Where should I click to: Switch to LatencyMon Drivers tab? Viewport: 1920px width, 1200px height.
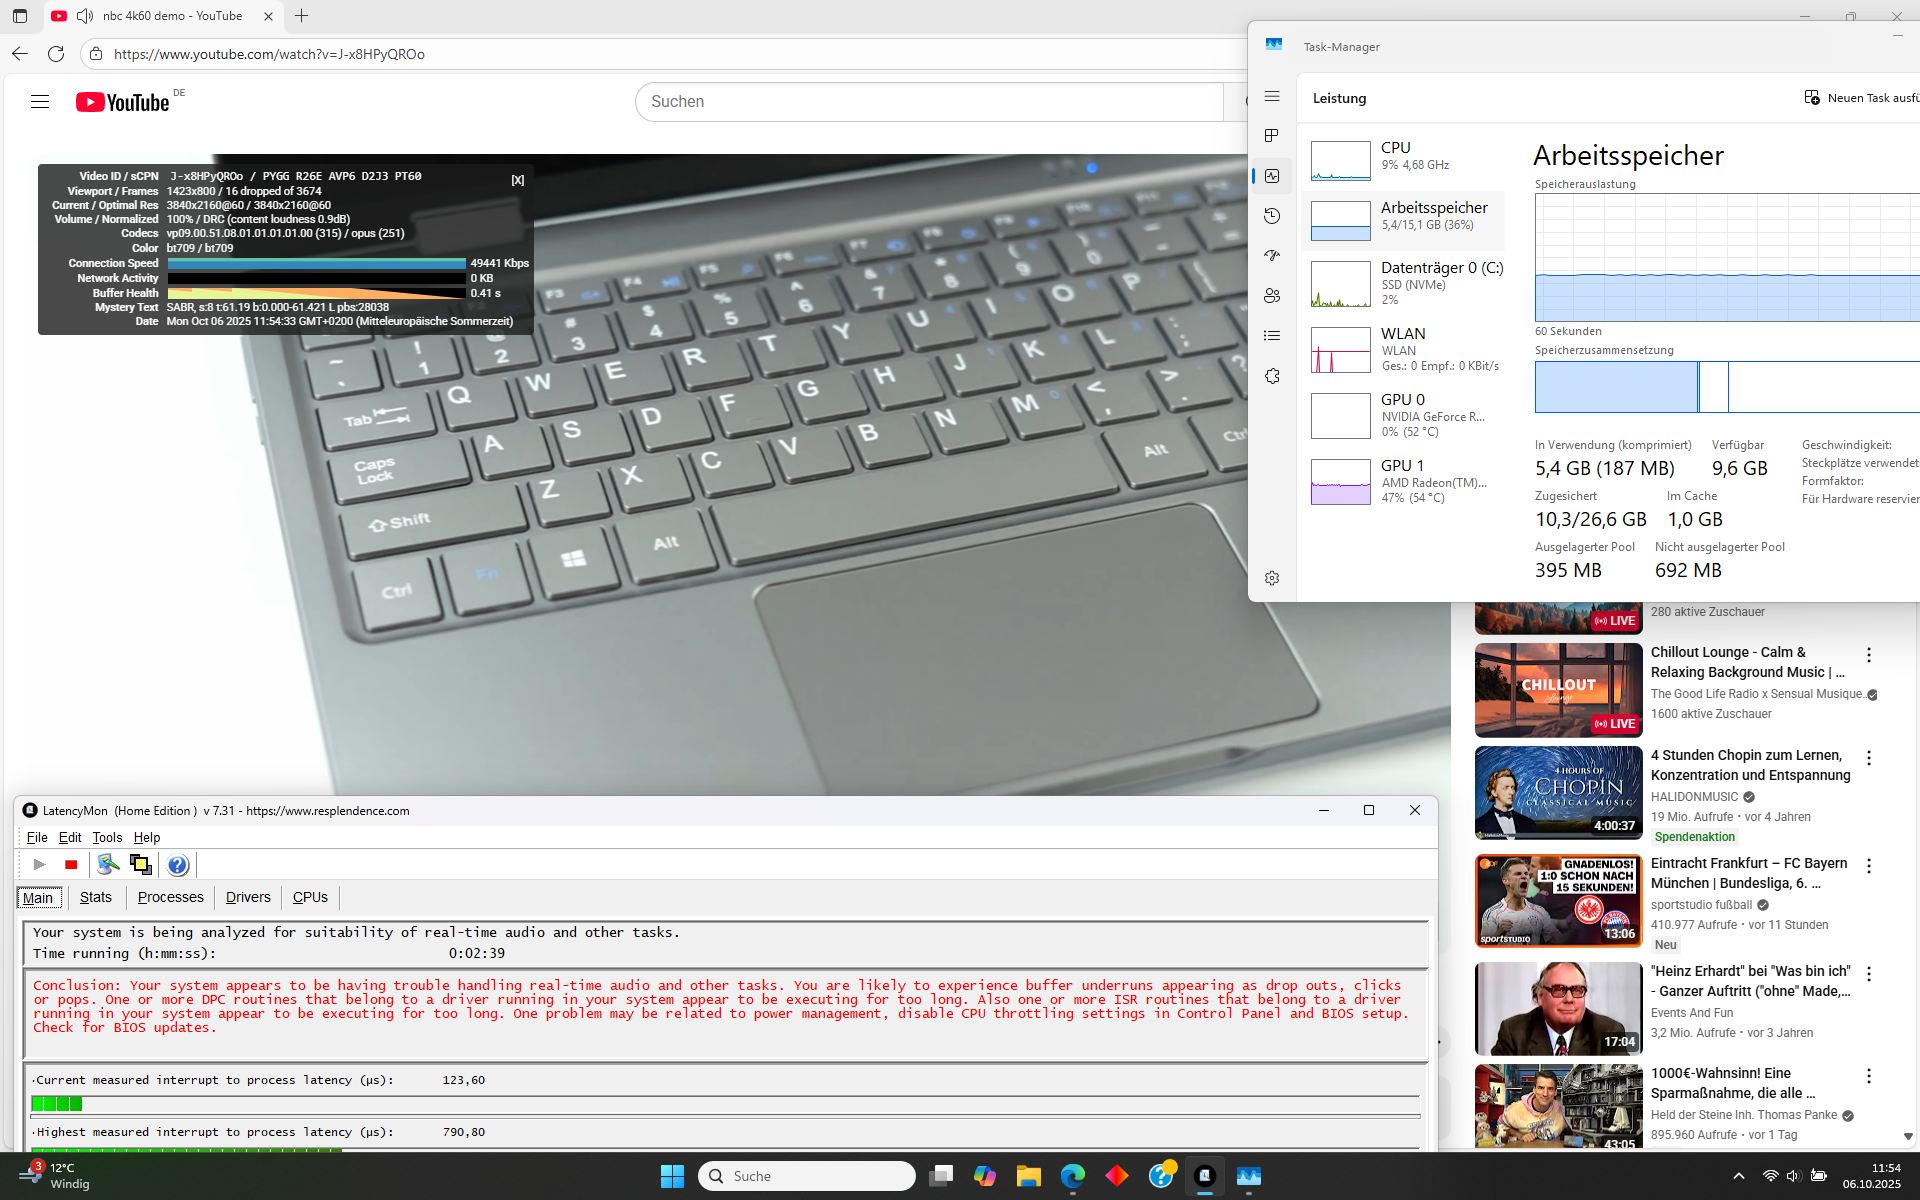click(248, 897)
